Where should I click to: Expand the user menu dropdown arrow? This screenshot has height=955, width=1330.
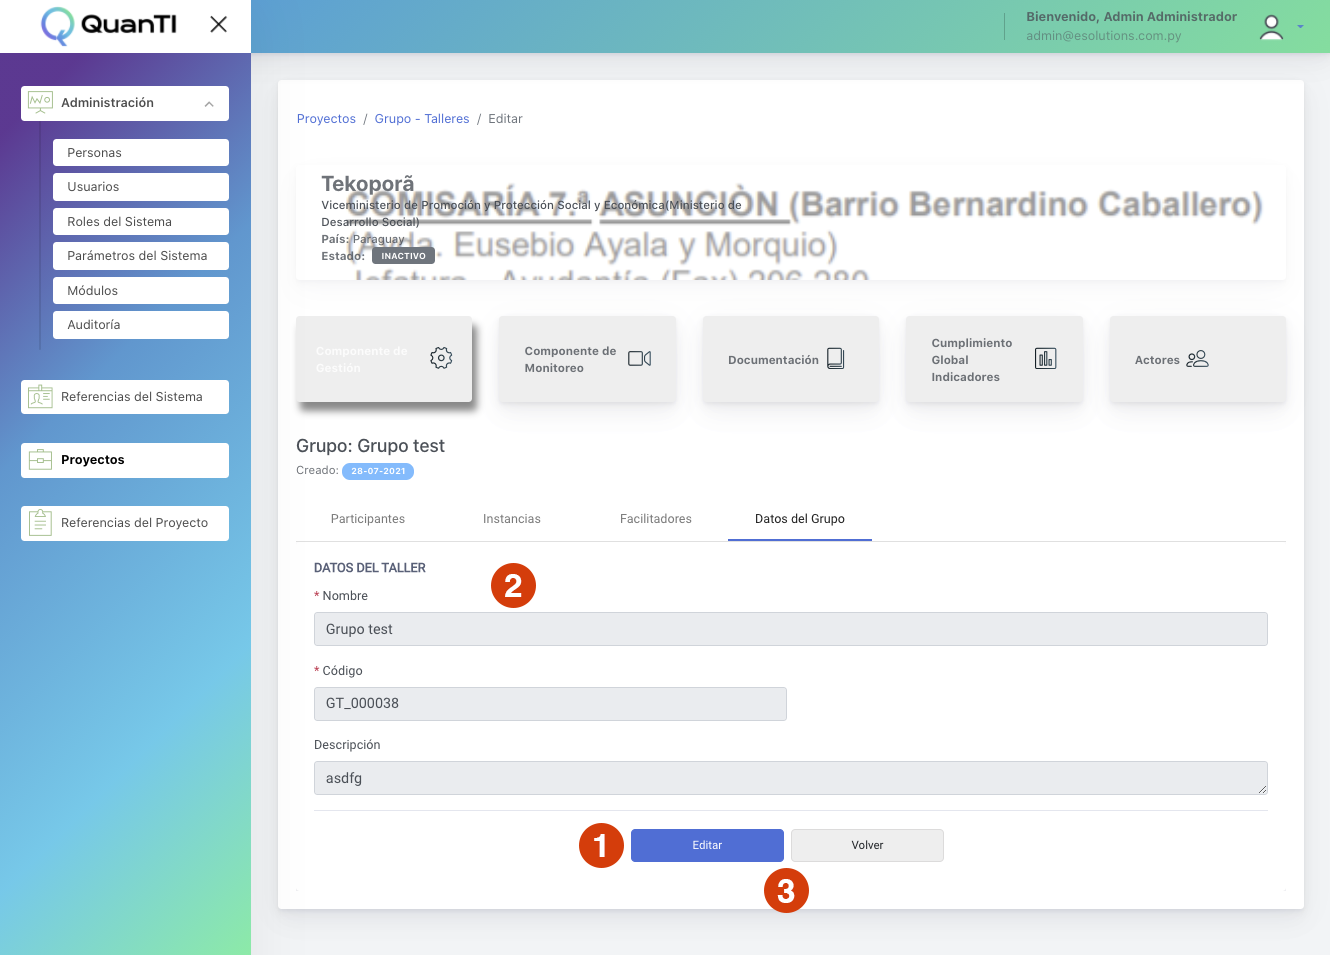tap(1300, 27)
